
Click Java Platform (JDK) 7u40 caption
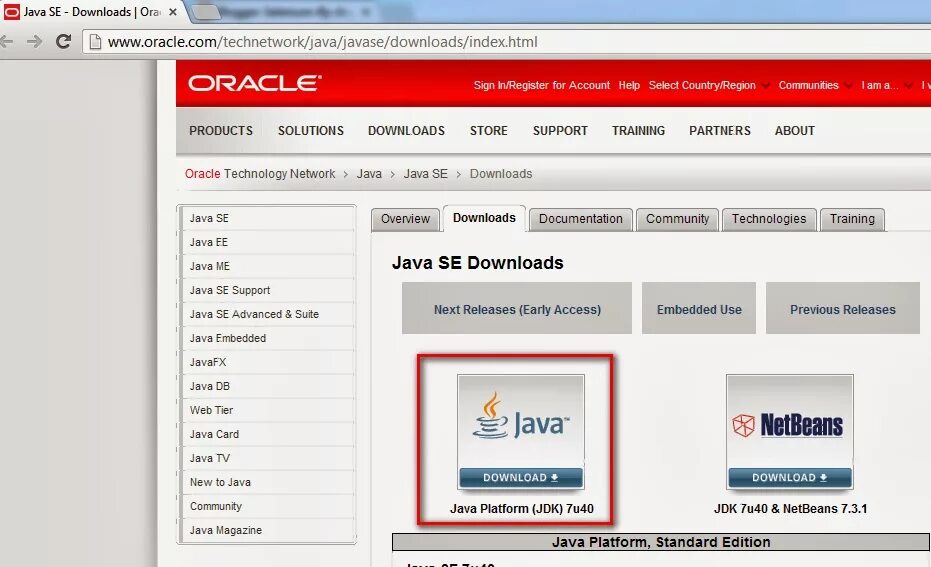pos(521,509)
